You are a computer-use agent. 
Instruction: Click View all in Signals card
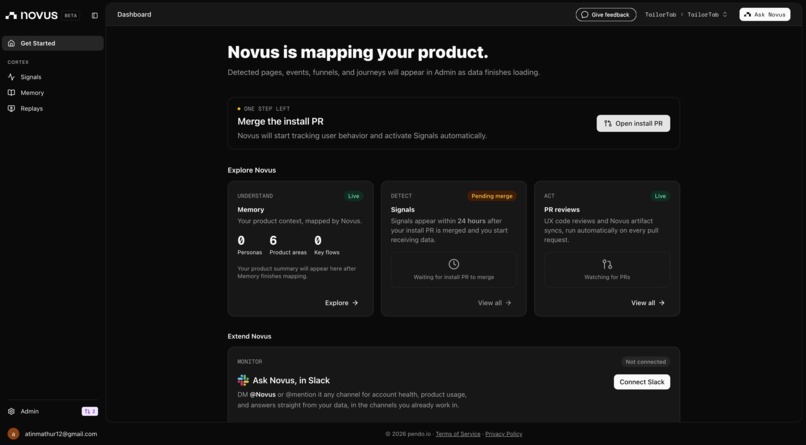pos(494,303)
